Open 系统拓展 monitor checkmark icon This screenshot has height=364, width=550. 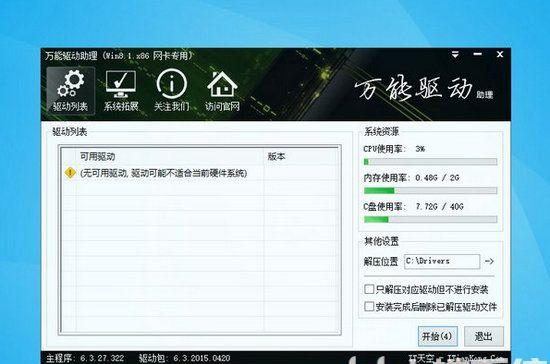[121, 91]
